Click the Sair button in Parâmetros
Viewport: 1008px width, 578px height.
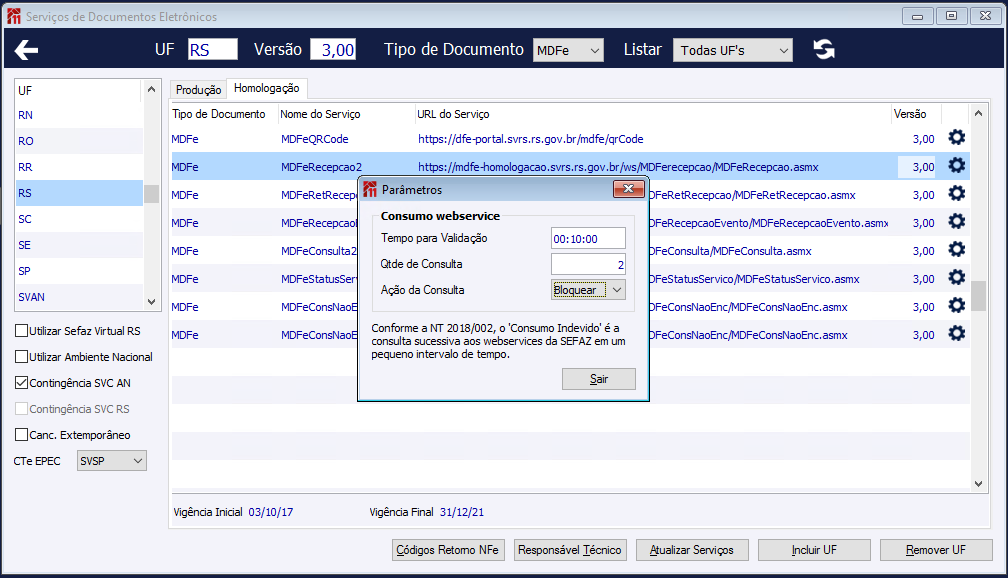(598, 379)
